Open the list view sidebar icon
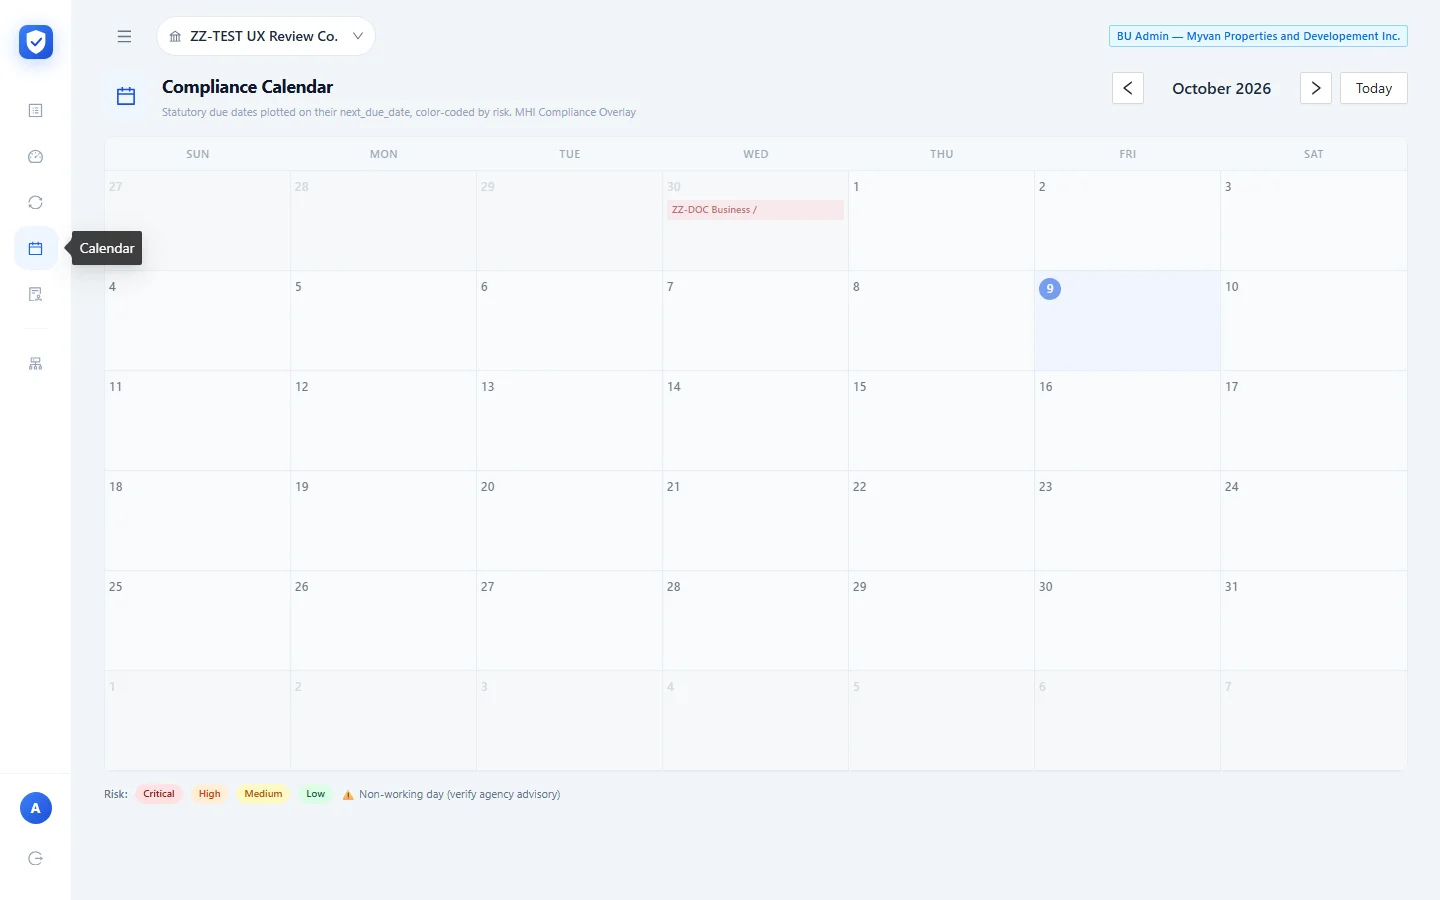The width and height of the screenshot is (1440, 900). click(36, 110)
